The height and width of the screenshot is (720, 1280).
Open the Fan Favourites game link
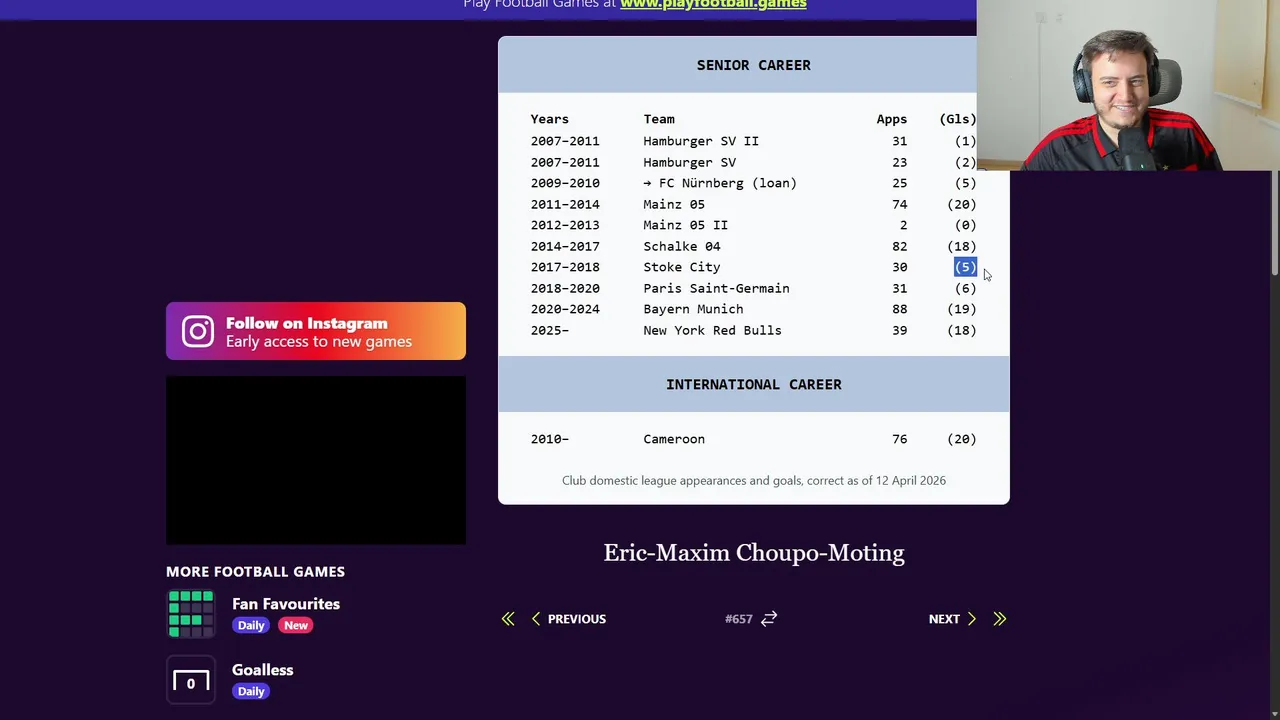pyautogui.click(x=286, y=604)
